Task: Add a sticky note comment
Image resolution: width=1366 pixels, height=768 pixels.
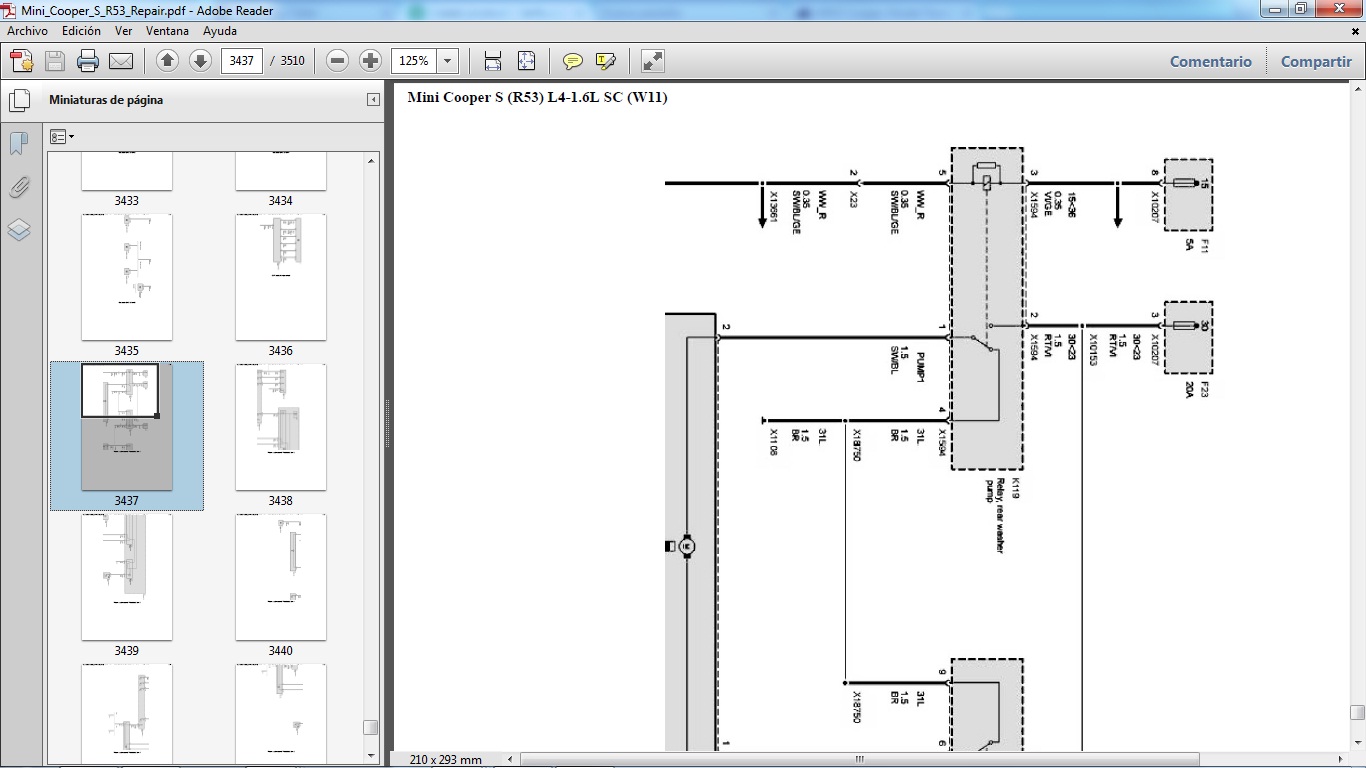Action: 573,61
